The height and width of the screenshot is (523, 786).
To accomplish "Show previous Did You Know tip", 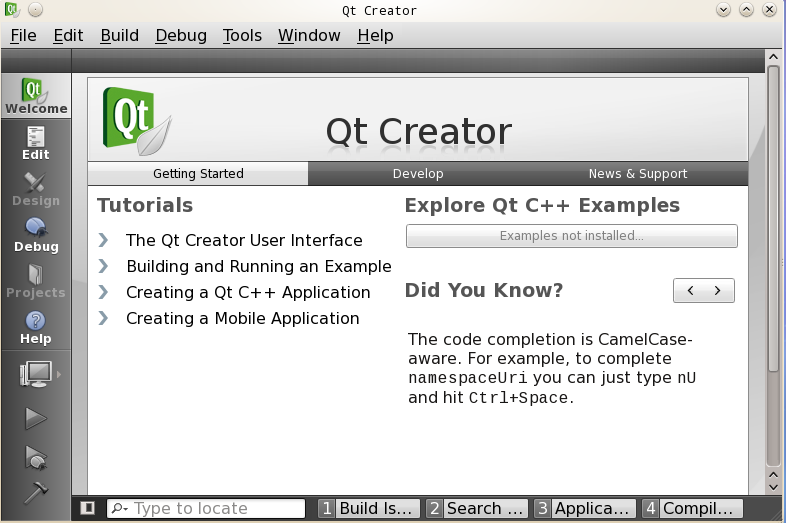I will [x=690, y=291].
